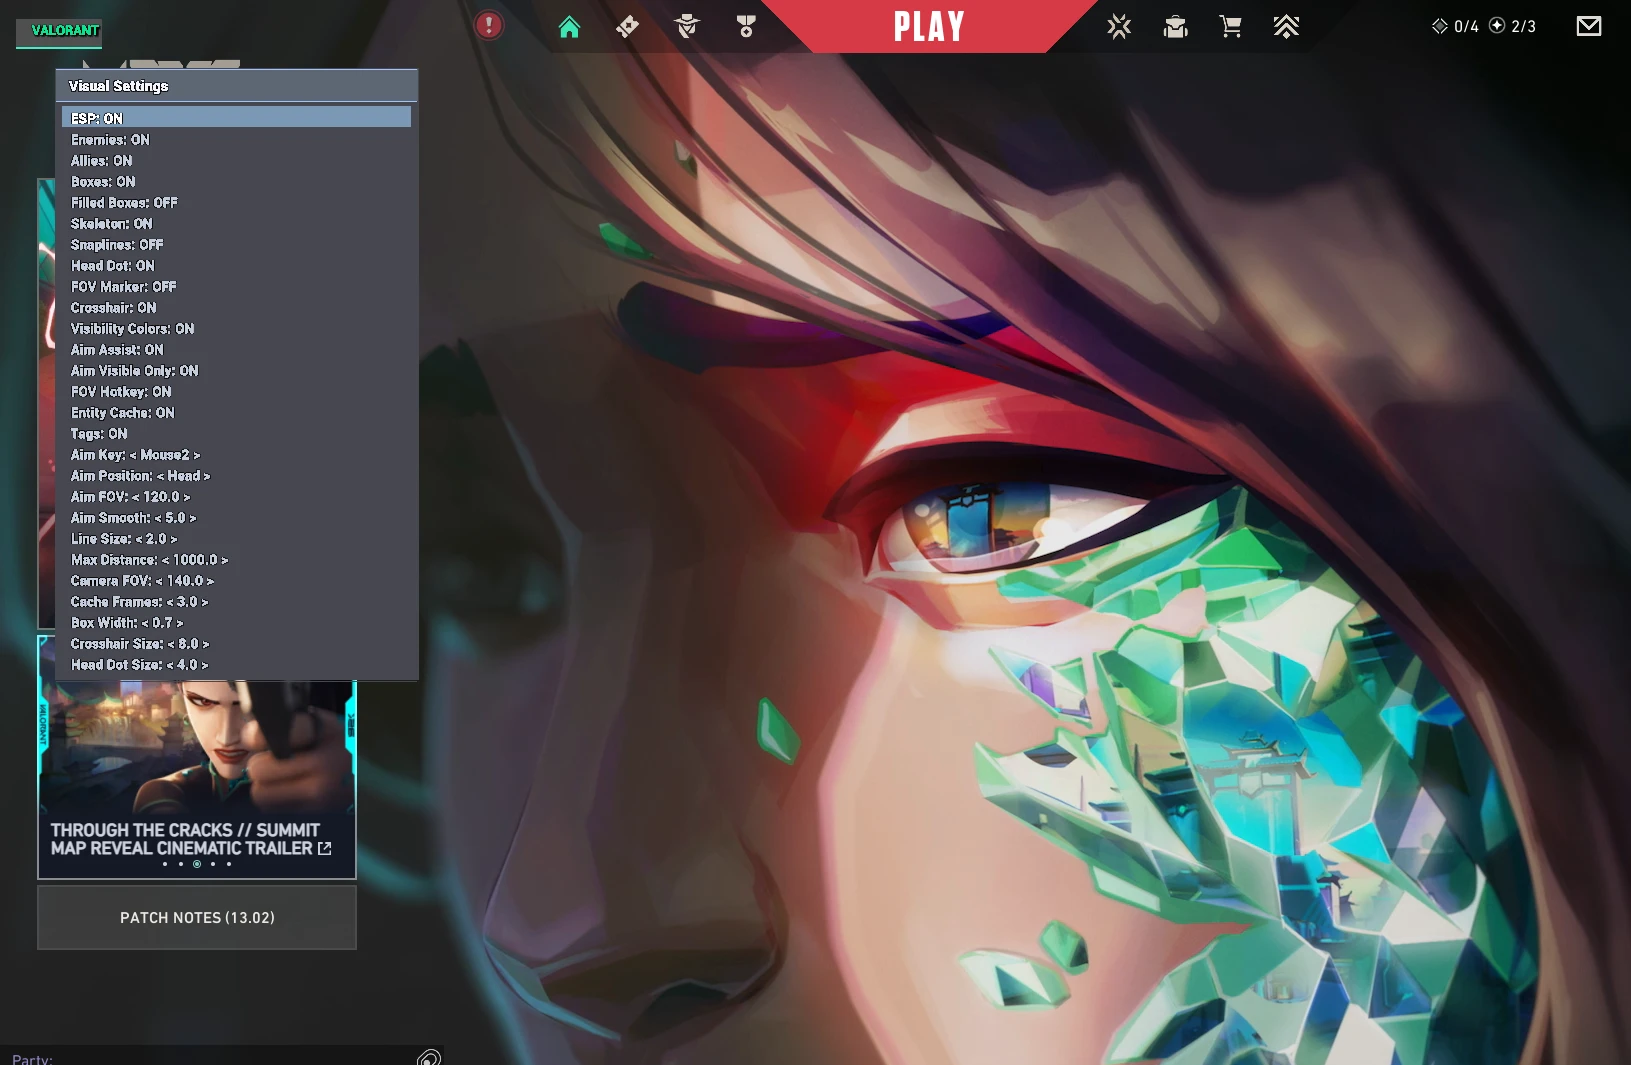Open the medal icon left of PLAY
This screenshot has height=1065, width=1631.
coord(746,27)
